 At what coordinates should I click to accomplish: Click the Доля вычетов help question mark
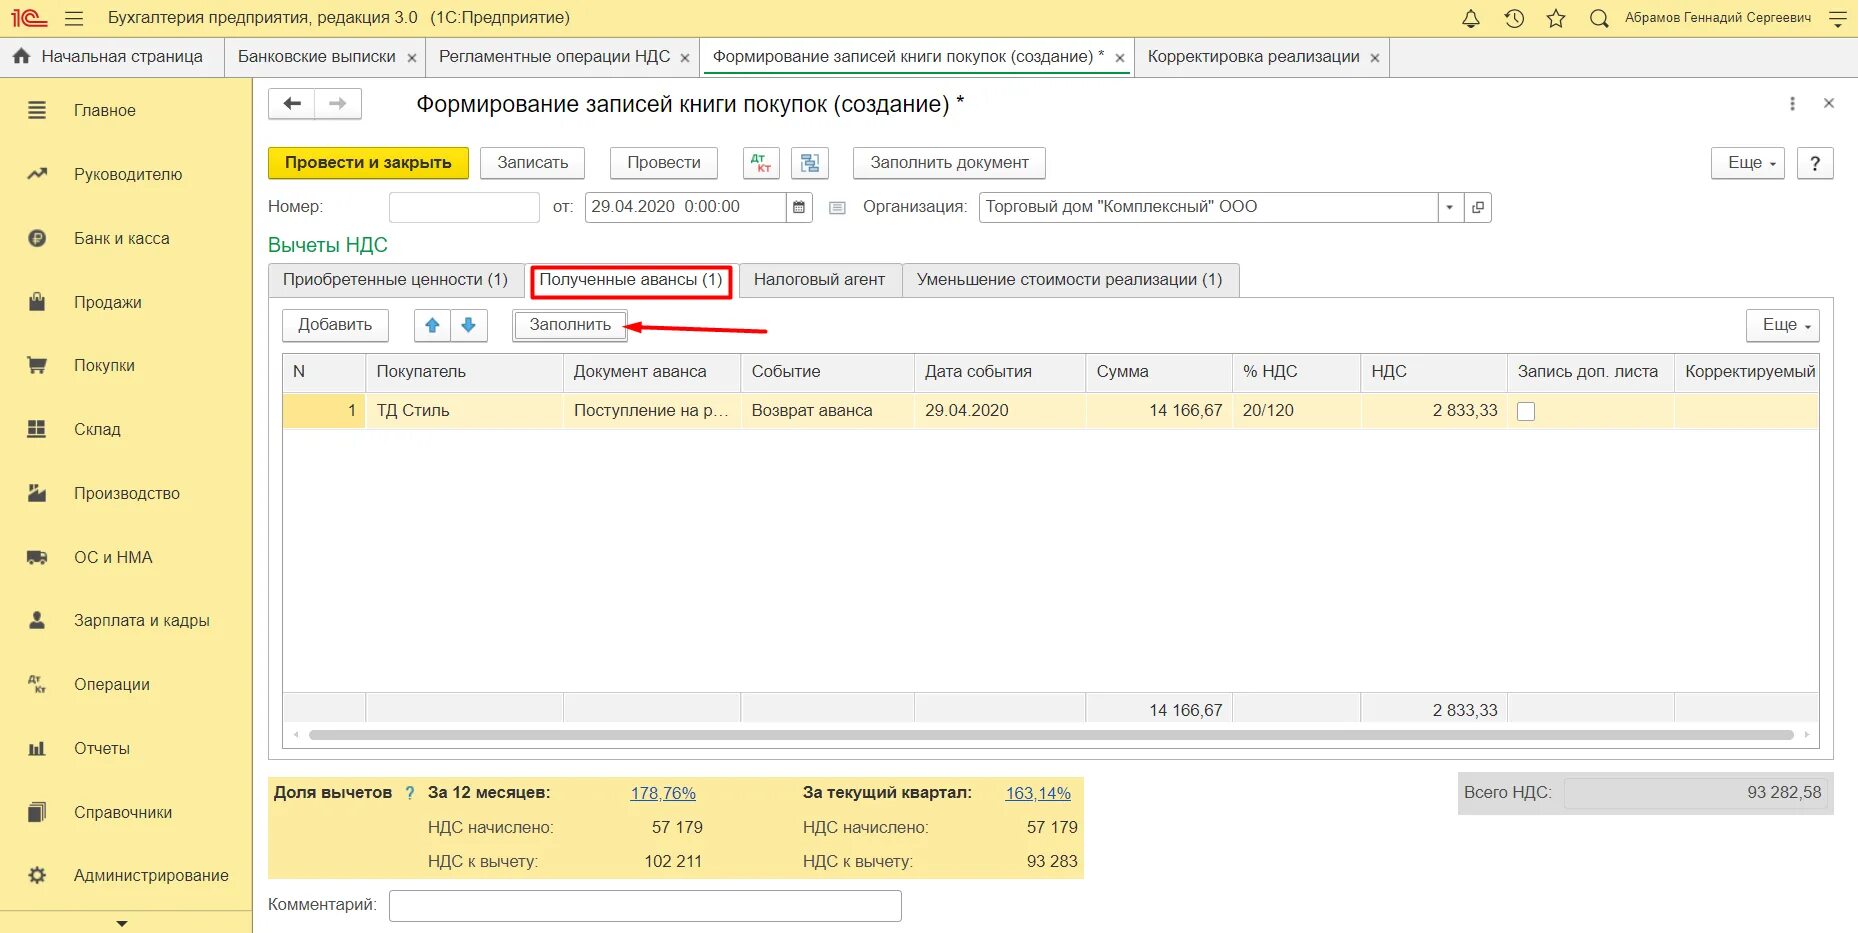click(x=409, y=793)
